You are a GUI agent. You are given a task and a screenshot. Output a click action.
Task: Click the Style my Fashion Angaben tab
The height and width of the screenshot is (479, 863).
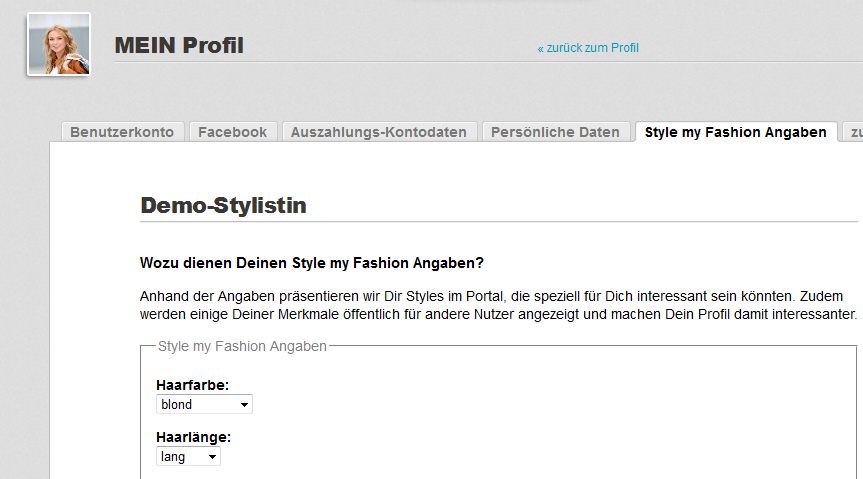click(736, 132)
